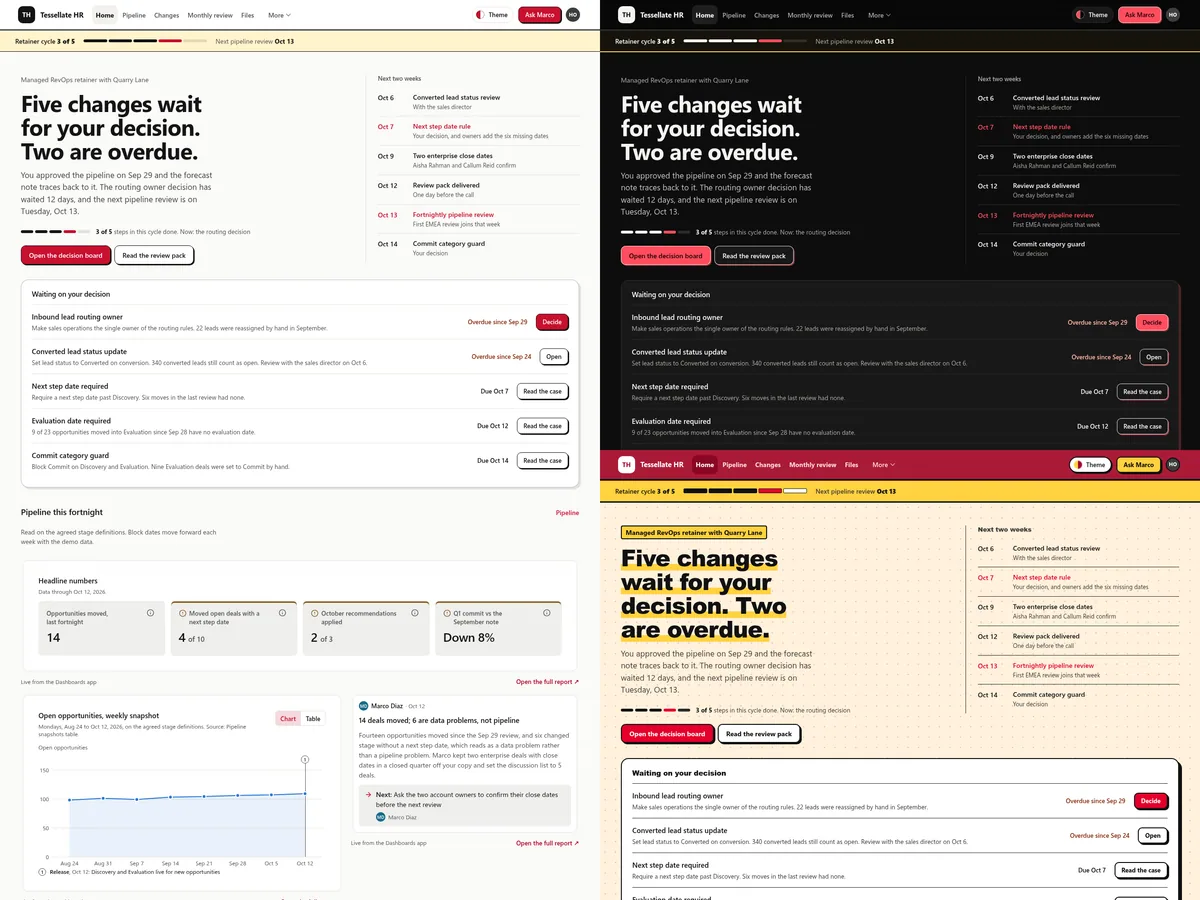Click Ask Marco in the yellow panel

point(1139,465)
